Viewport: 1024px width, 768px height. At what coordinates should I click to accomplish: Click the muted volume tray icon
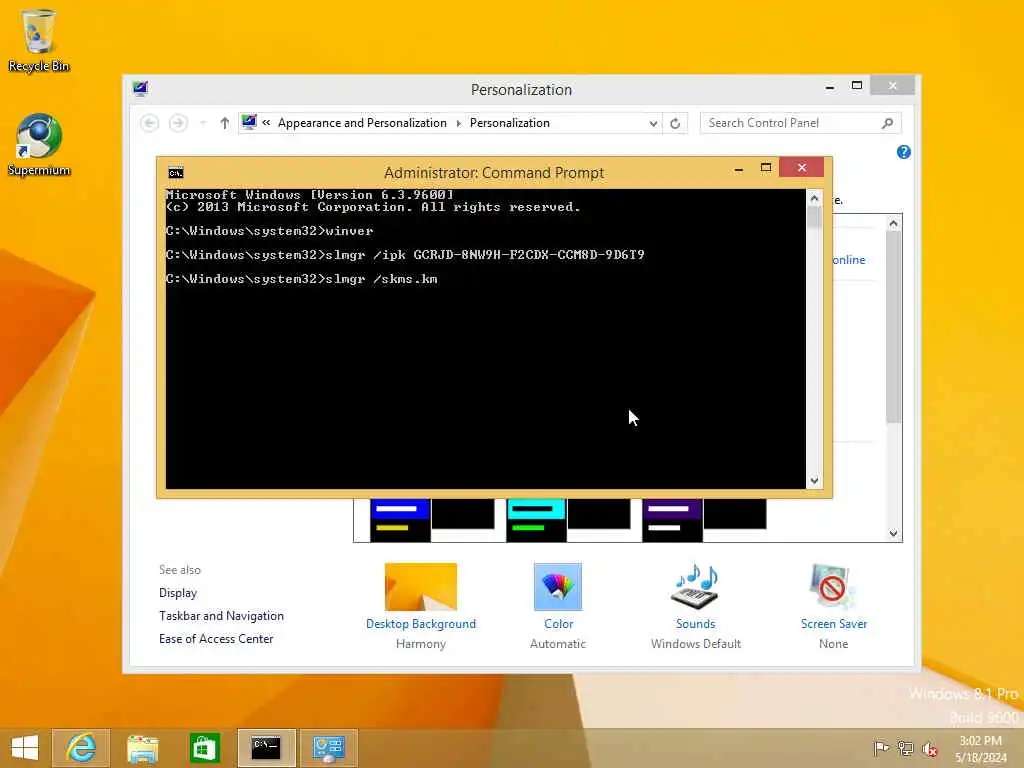929,748
